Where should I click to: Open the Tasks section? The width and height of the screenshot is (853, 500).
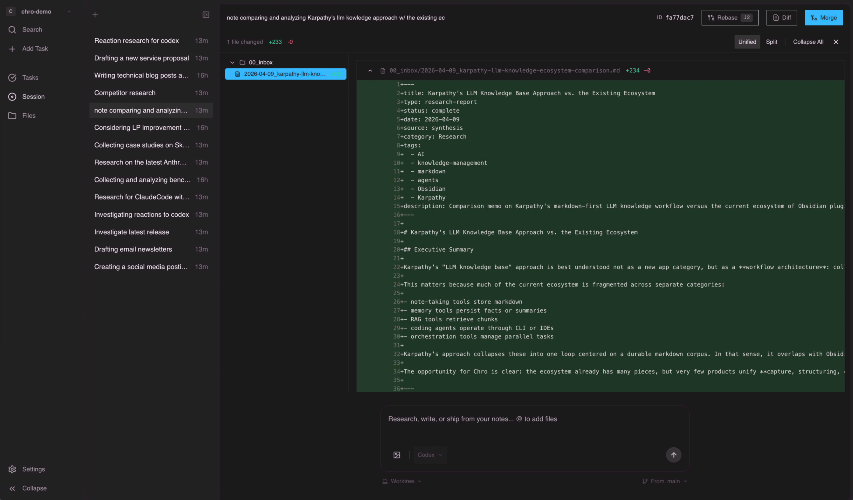(24, 78)
